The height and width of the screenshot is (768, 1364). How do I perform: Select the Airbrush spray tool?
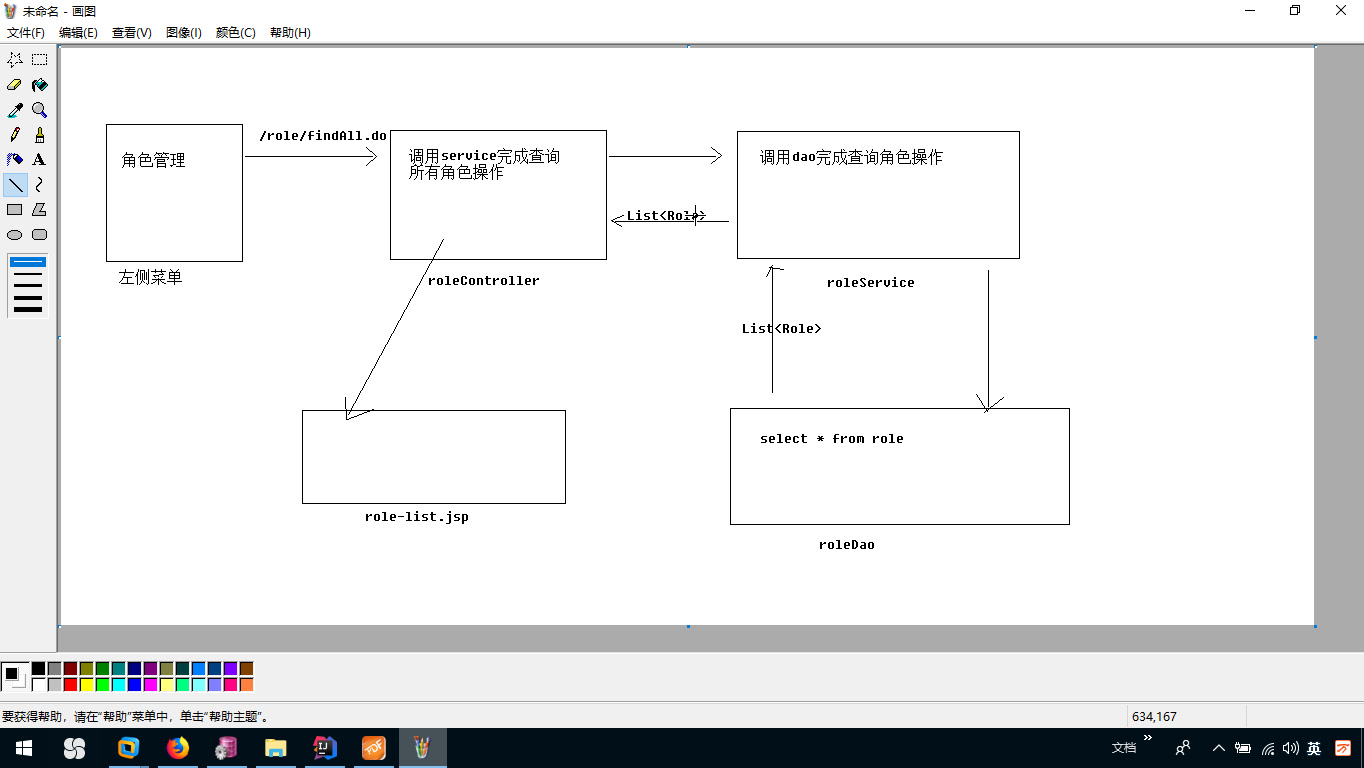coord(14,159)
